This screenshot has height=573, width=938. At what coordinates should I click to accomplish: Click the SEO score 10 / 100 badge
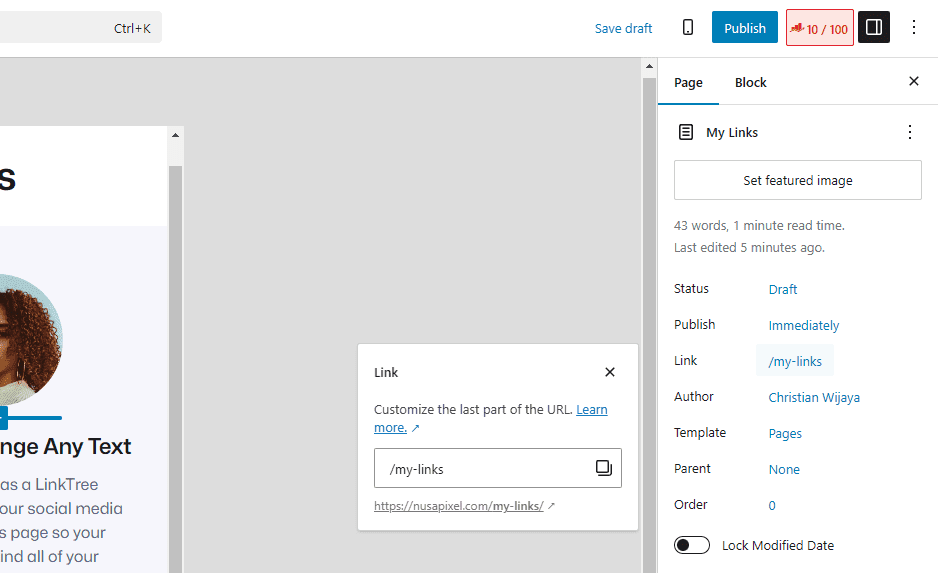pyautogui.click(x=819, y=28)
